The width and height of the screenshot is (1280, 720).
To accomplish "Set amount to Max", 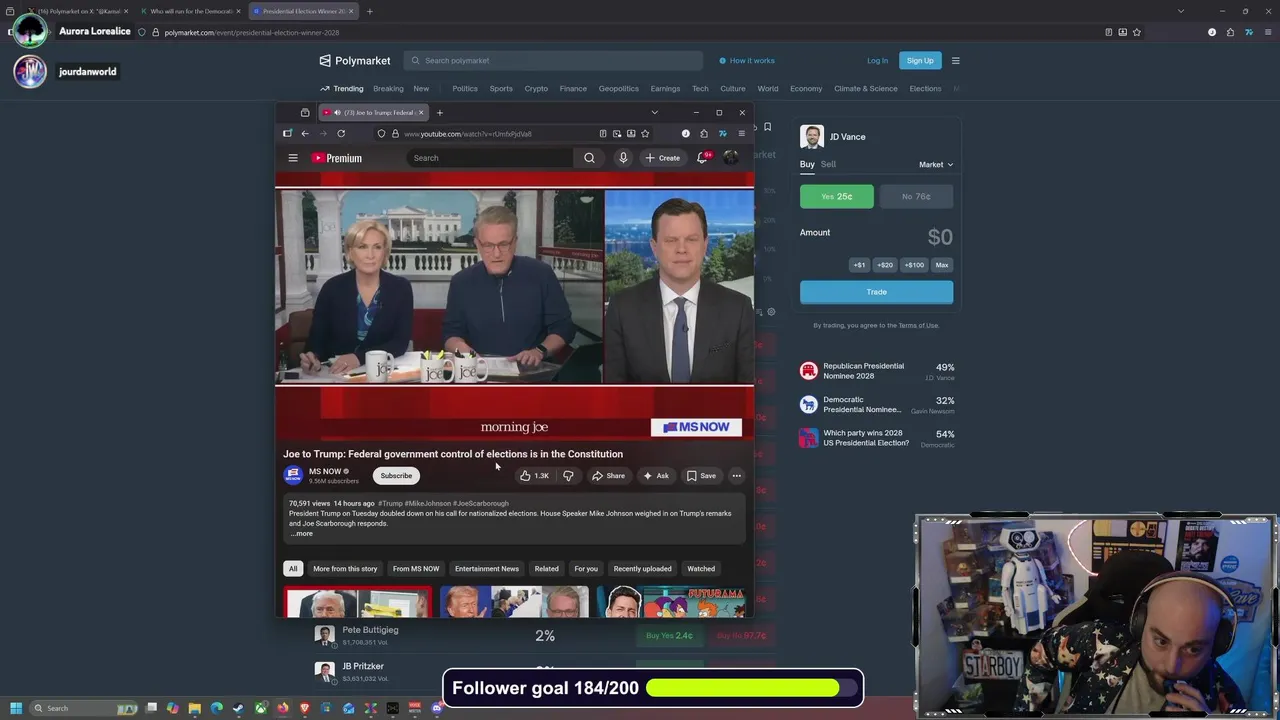I will [x=942, y=265].
